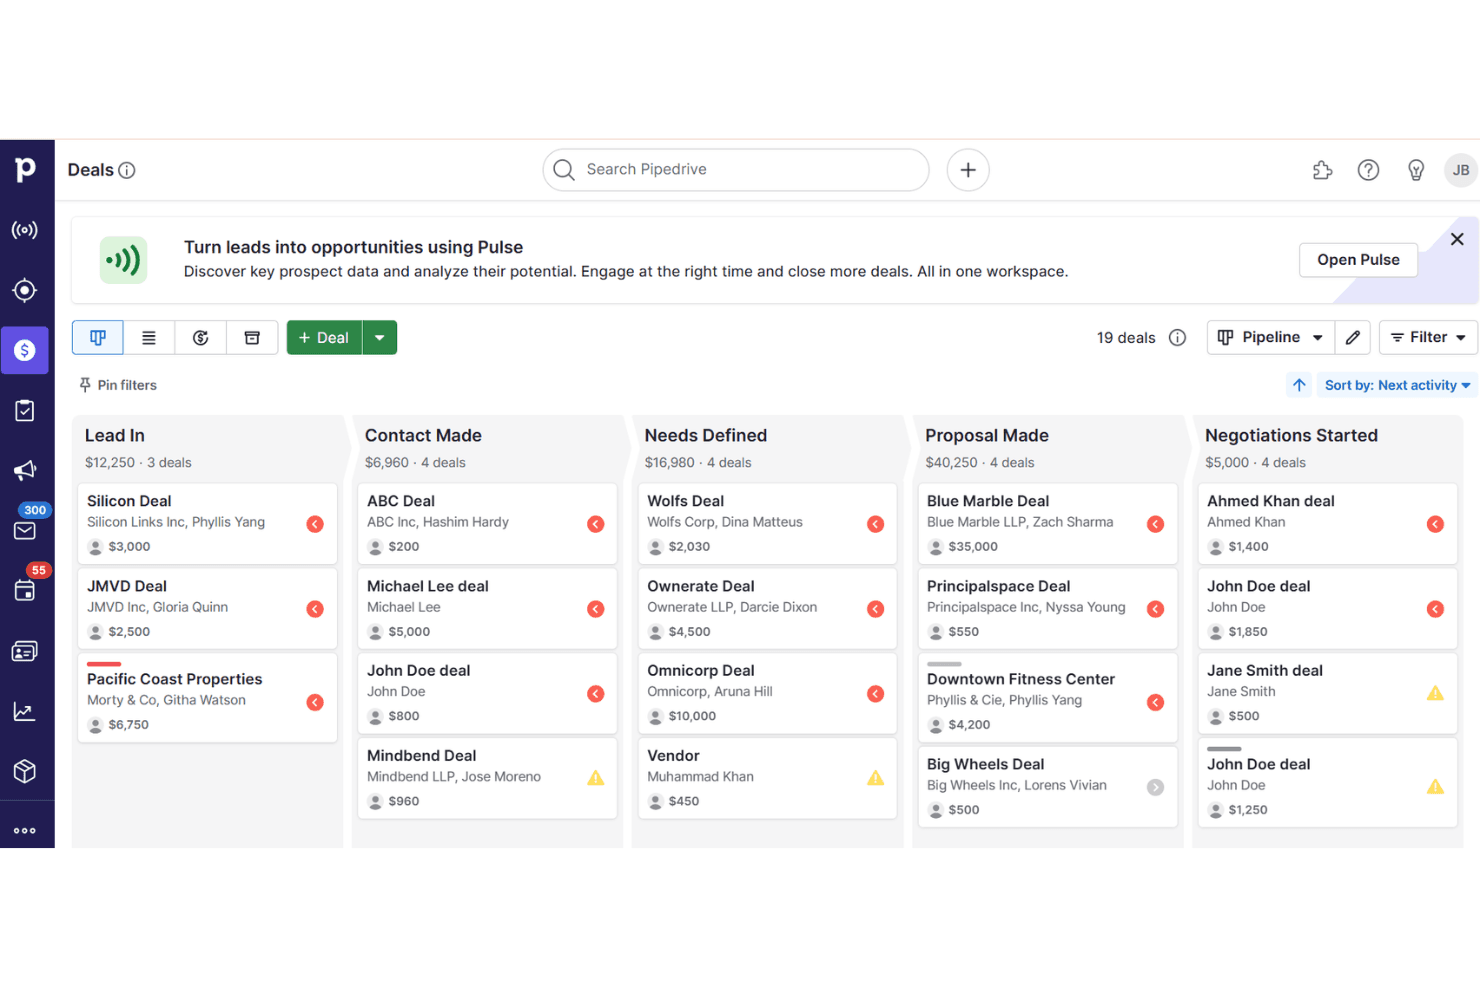Click overdue activity icon on ABC Deal
1480x987 pixels.
coord(596,524)
